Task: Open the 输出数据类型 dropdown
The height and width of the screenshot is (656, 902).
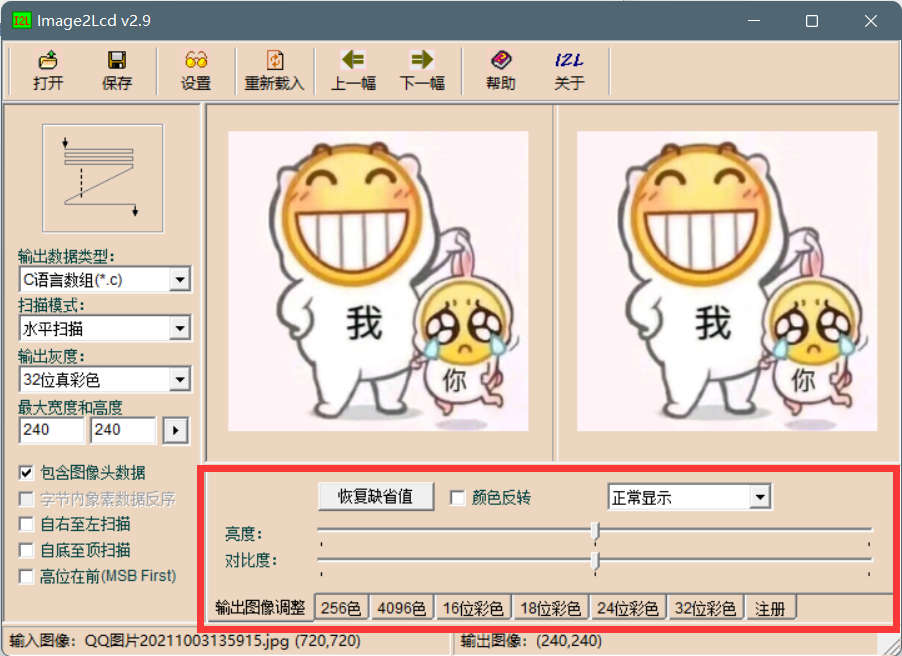Action: point(180,280)
